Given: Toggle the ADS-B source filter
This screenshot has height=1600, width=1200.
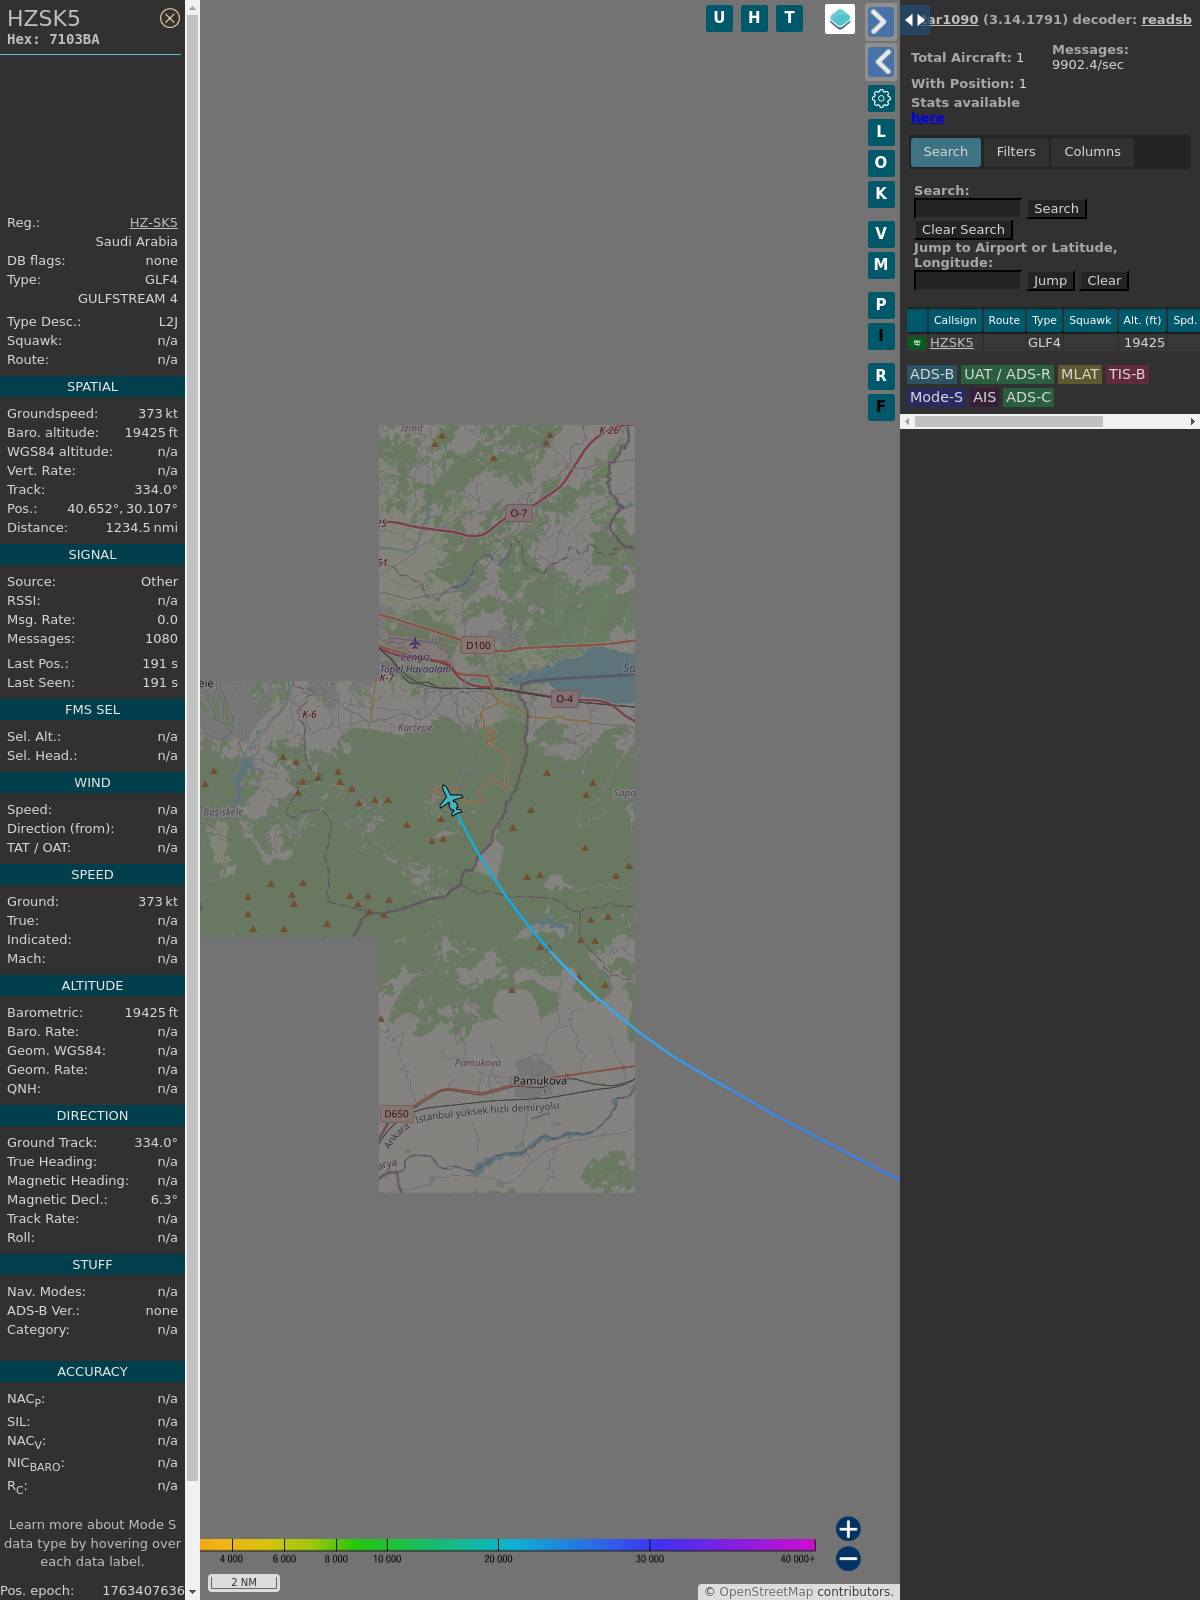Looking at the screenshot, I should [x=931, y=374].
